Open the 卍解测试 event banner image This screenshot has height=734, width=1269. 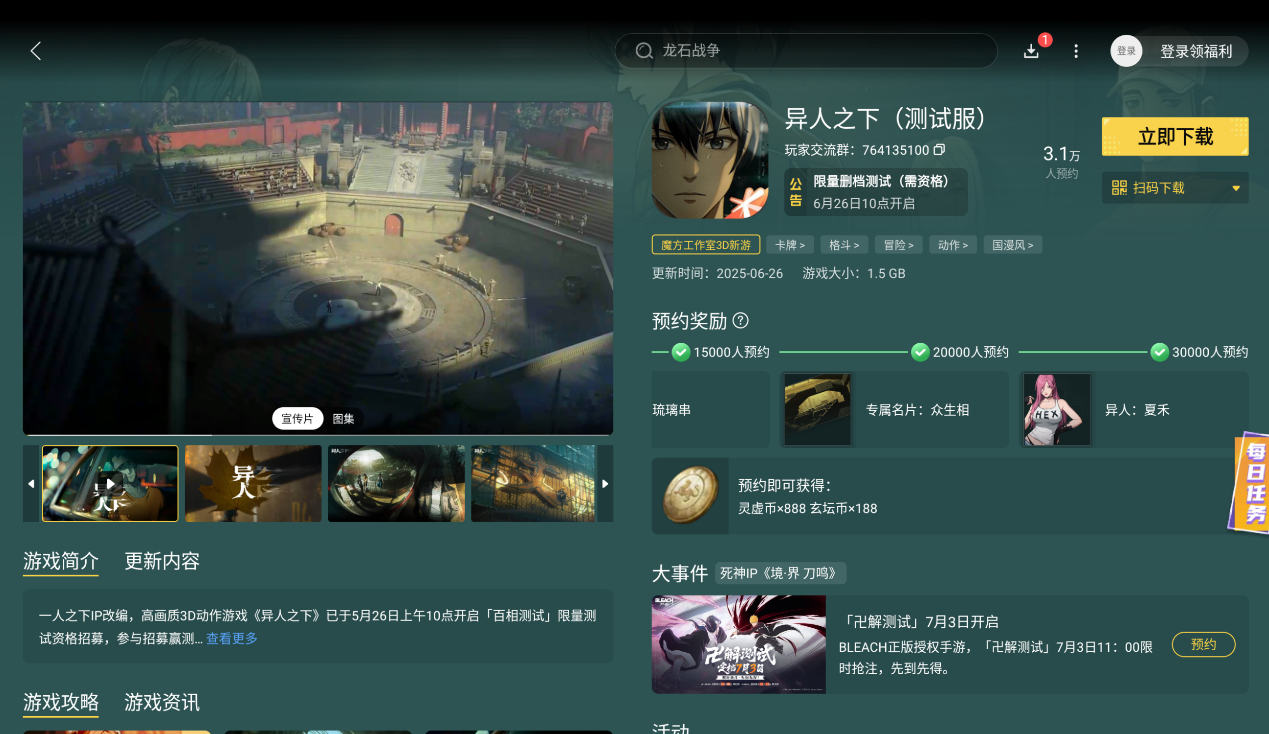(739, 645)
